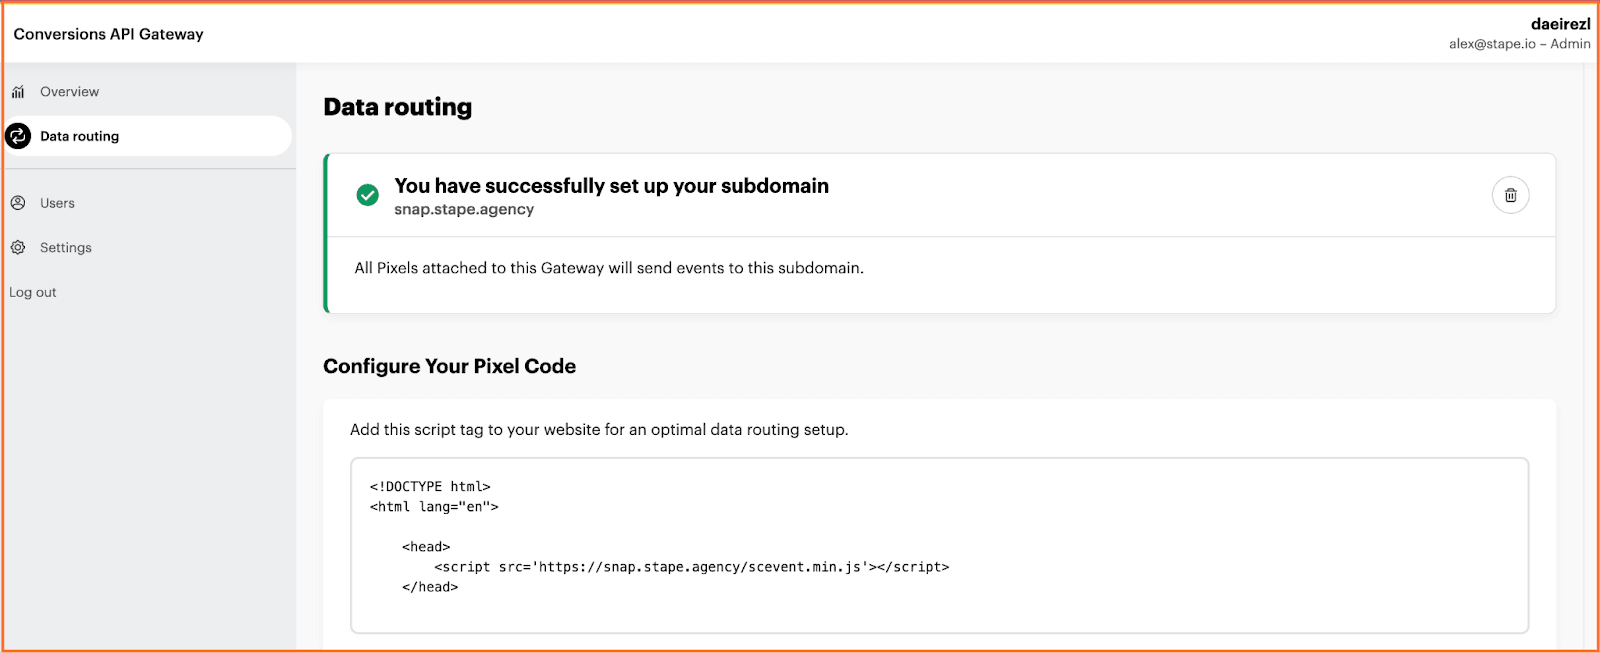
Task: Click the successfully set up subdomain heading
Action: coord(611,186)
